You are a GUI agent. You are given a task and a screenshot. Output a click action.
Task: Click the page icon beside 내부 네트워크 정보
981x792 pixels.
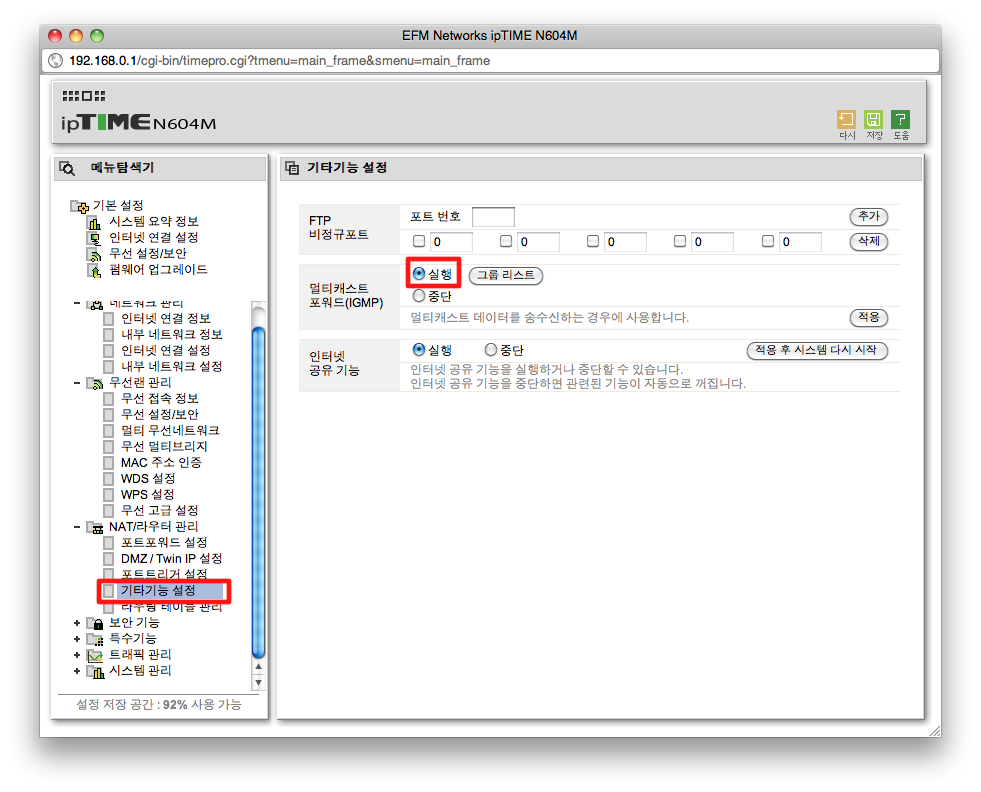click(x=109, y=335)
